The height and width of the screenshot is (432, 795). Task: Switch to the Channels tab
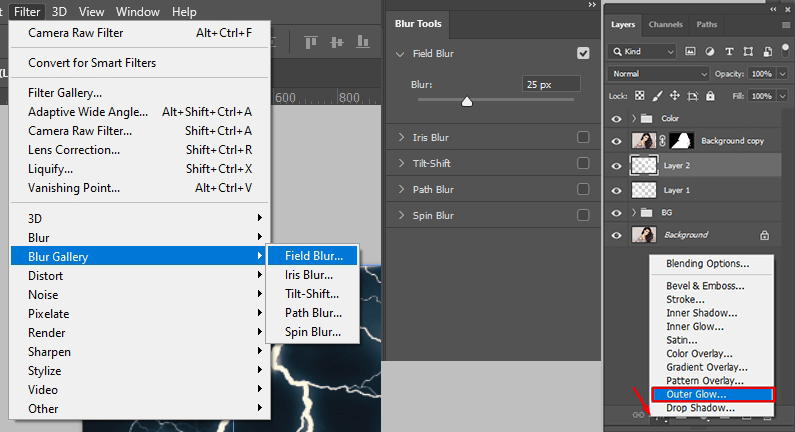click(x=666, y=24)
